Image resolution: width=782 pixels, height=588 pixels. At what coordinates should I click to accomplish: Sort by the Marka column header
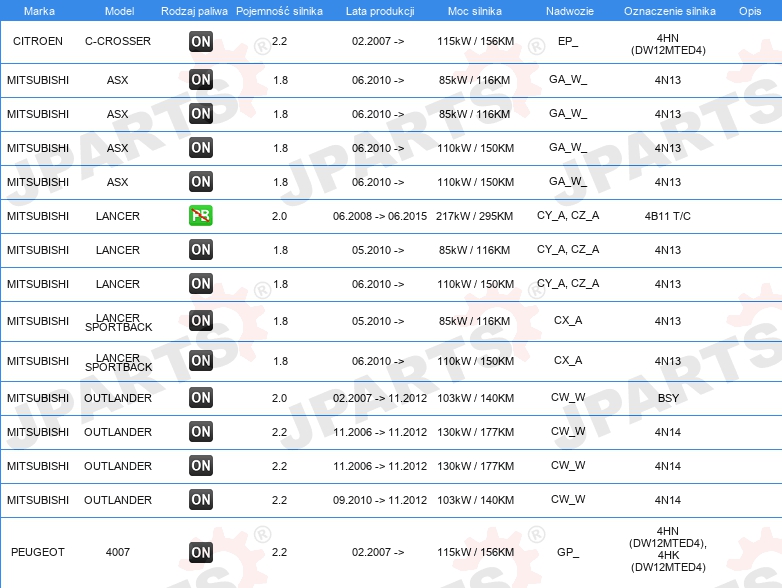[x=39, y=11]
